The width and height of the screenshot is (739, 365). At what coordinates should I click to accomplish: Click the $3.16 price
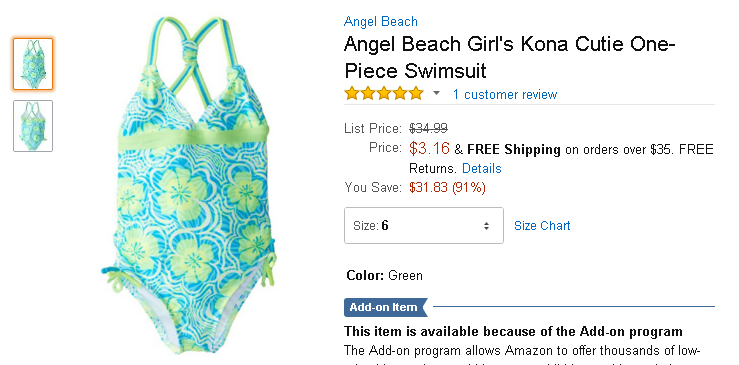coord(429,149)
